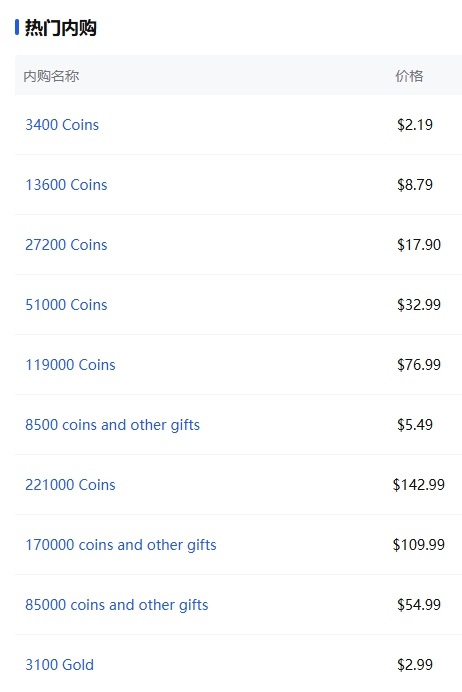Viewport: 462px width, 692px height.
Task: Select the $109.99 price cell
Action: pos(419,545)
